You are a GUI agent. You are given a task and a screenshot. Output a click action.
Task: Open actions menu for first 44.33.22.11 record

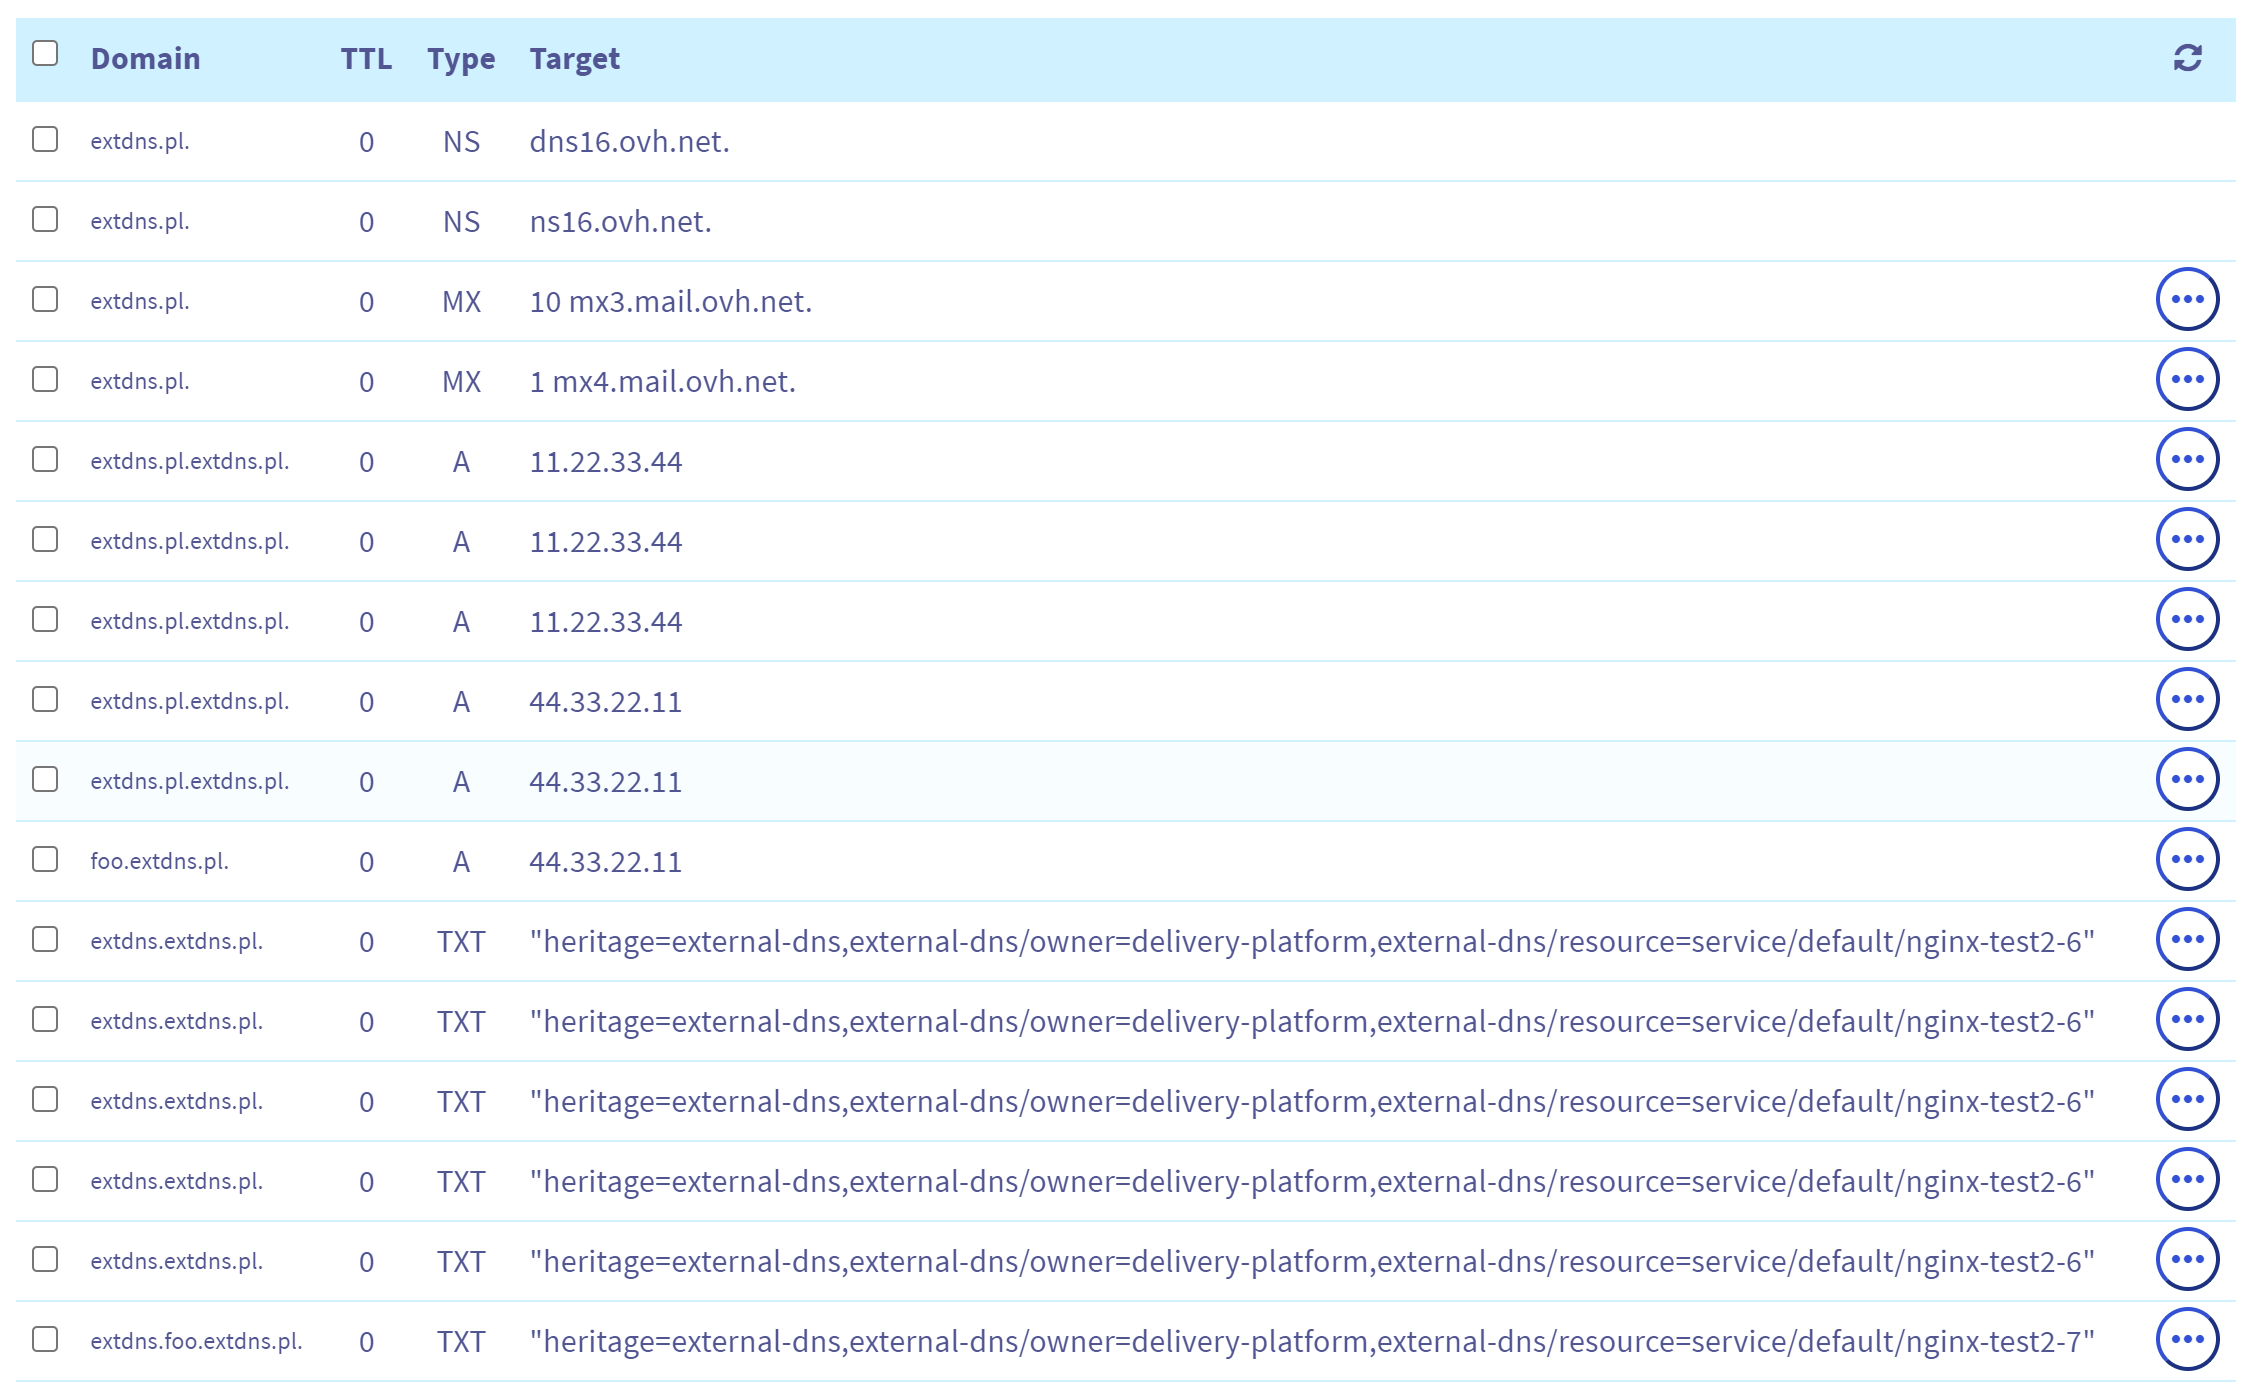point(2187,699)
